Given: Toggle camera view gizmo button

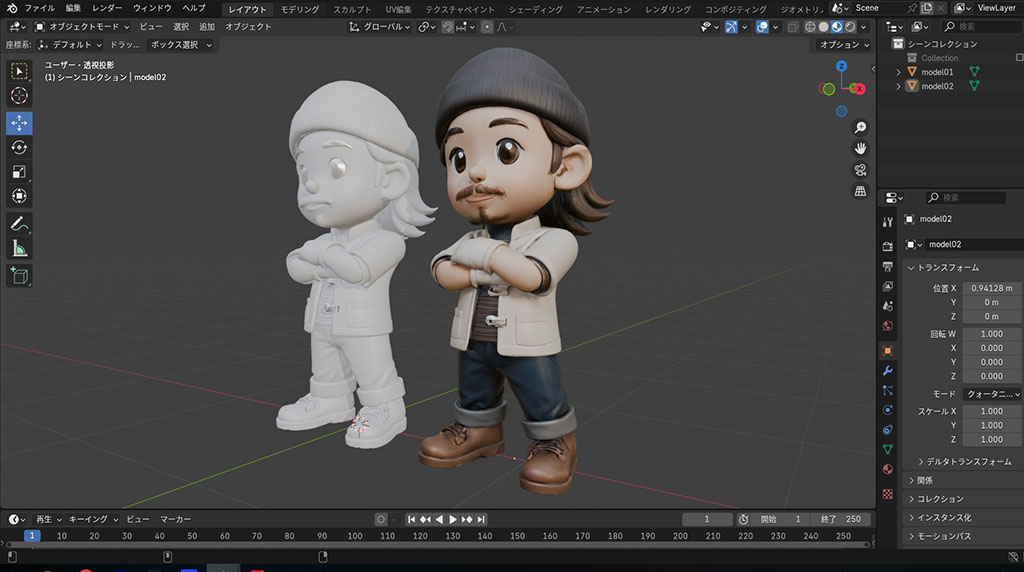Looking at the screenshot, I should pyautogui.click(x=860, y=169).
